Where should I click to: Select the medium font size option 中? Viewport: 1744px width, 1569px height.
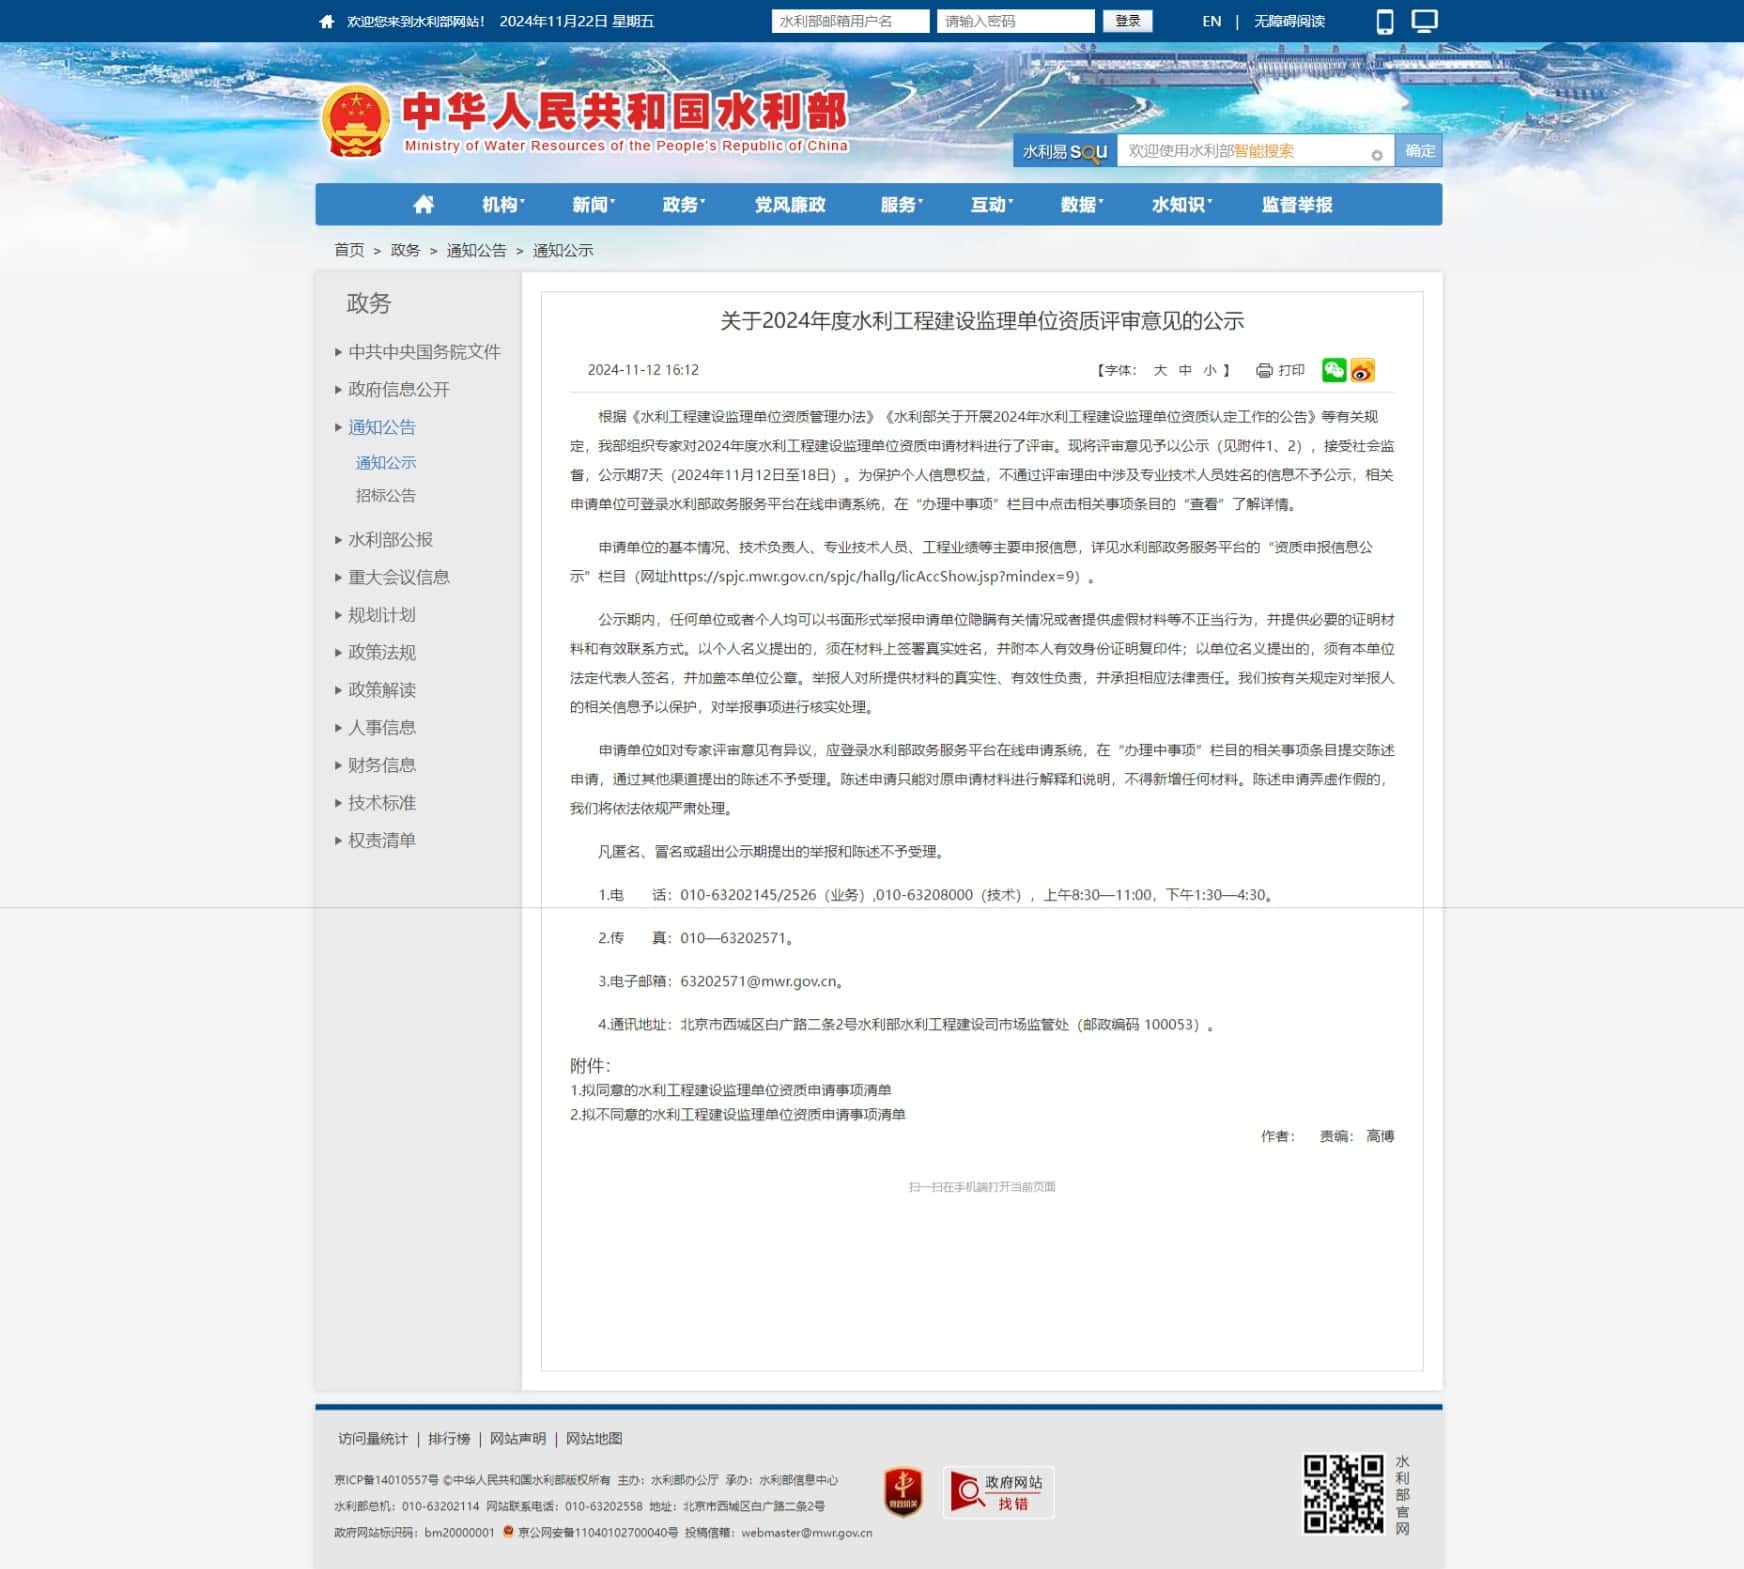pos(1185,370)
